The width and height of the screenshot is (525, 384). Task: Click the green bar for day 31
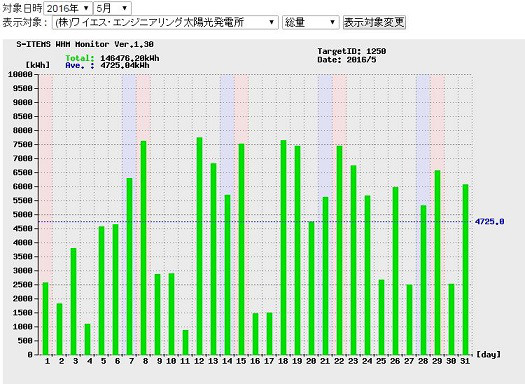click(x=465, y=270)
